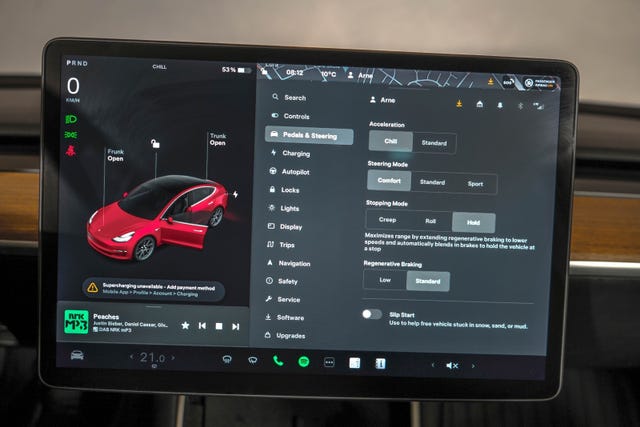
Task: Open the Phone app
Action: 278,361
